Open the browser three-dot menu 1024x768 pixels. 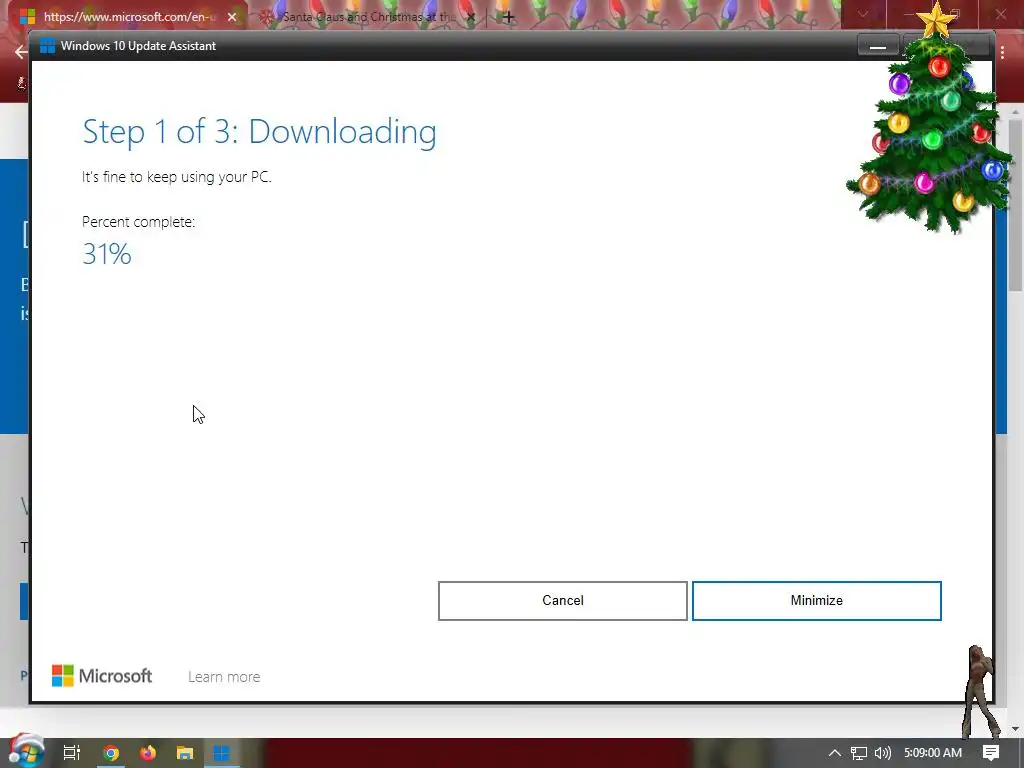1002,52
